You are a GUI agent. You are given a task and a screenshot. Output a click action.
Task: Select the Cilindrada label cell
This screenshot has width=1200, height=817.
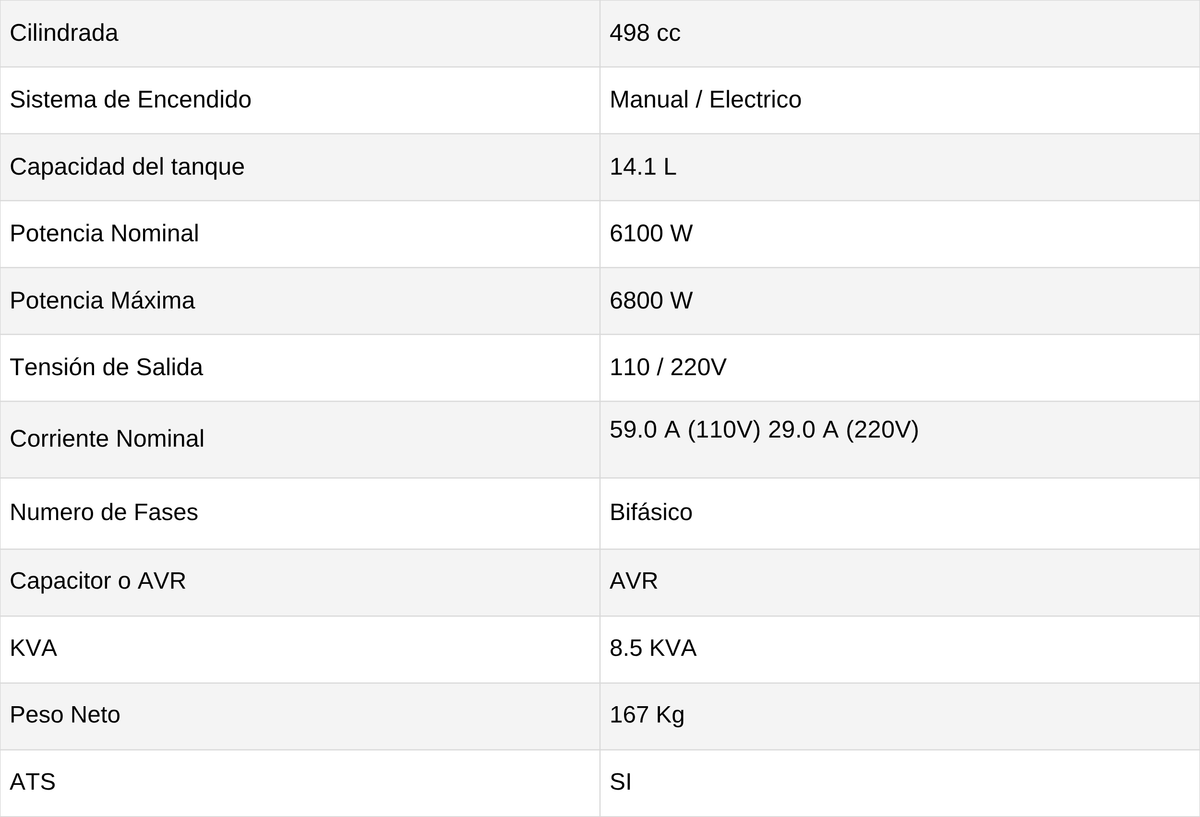coord(300,33)
